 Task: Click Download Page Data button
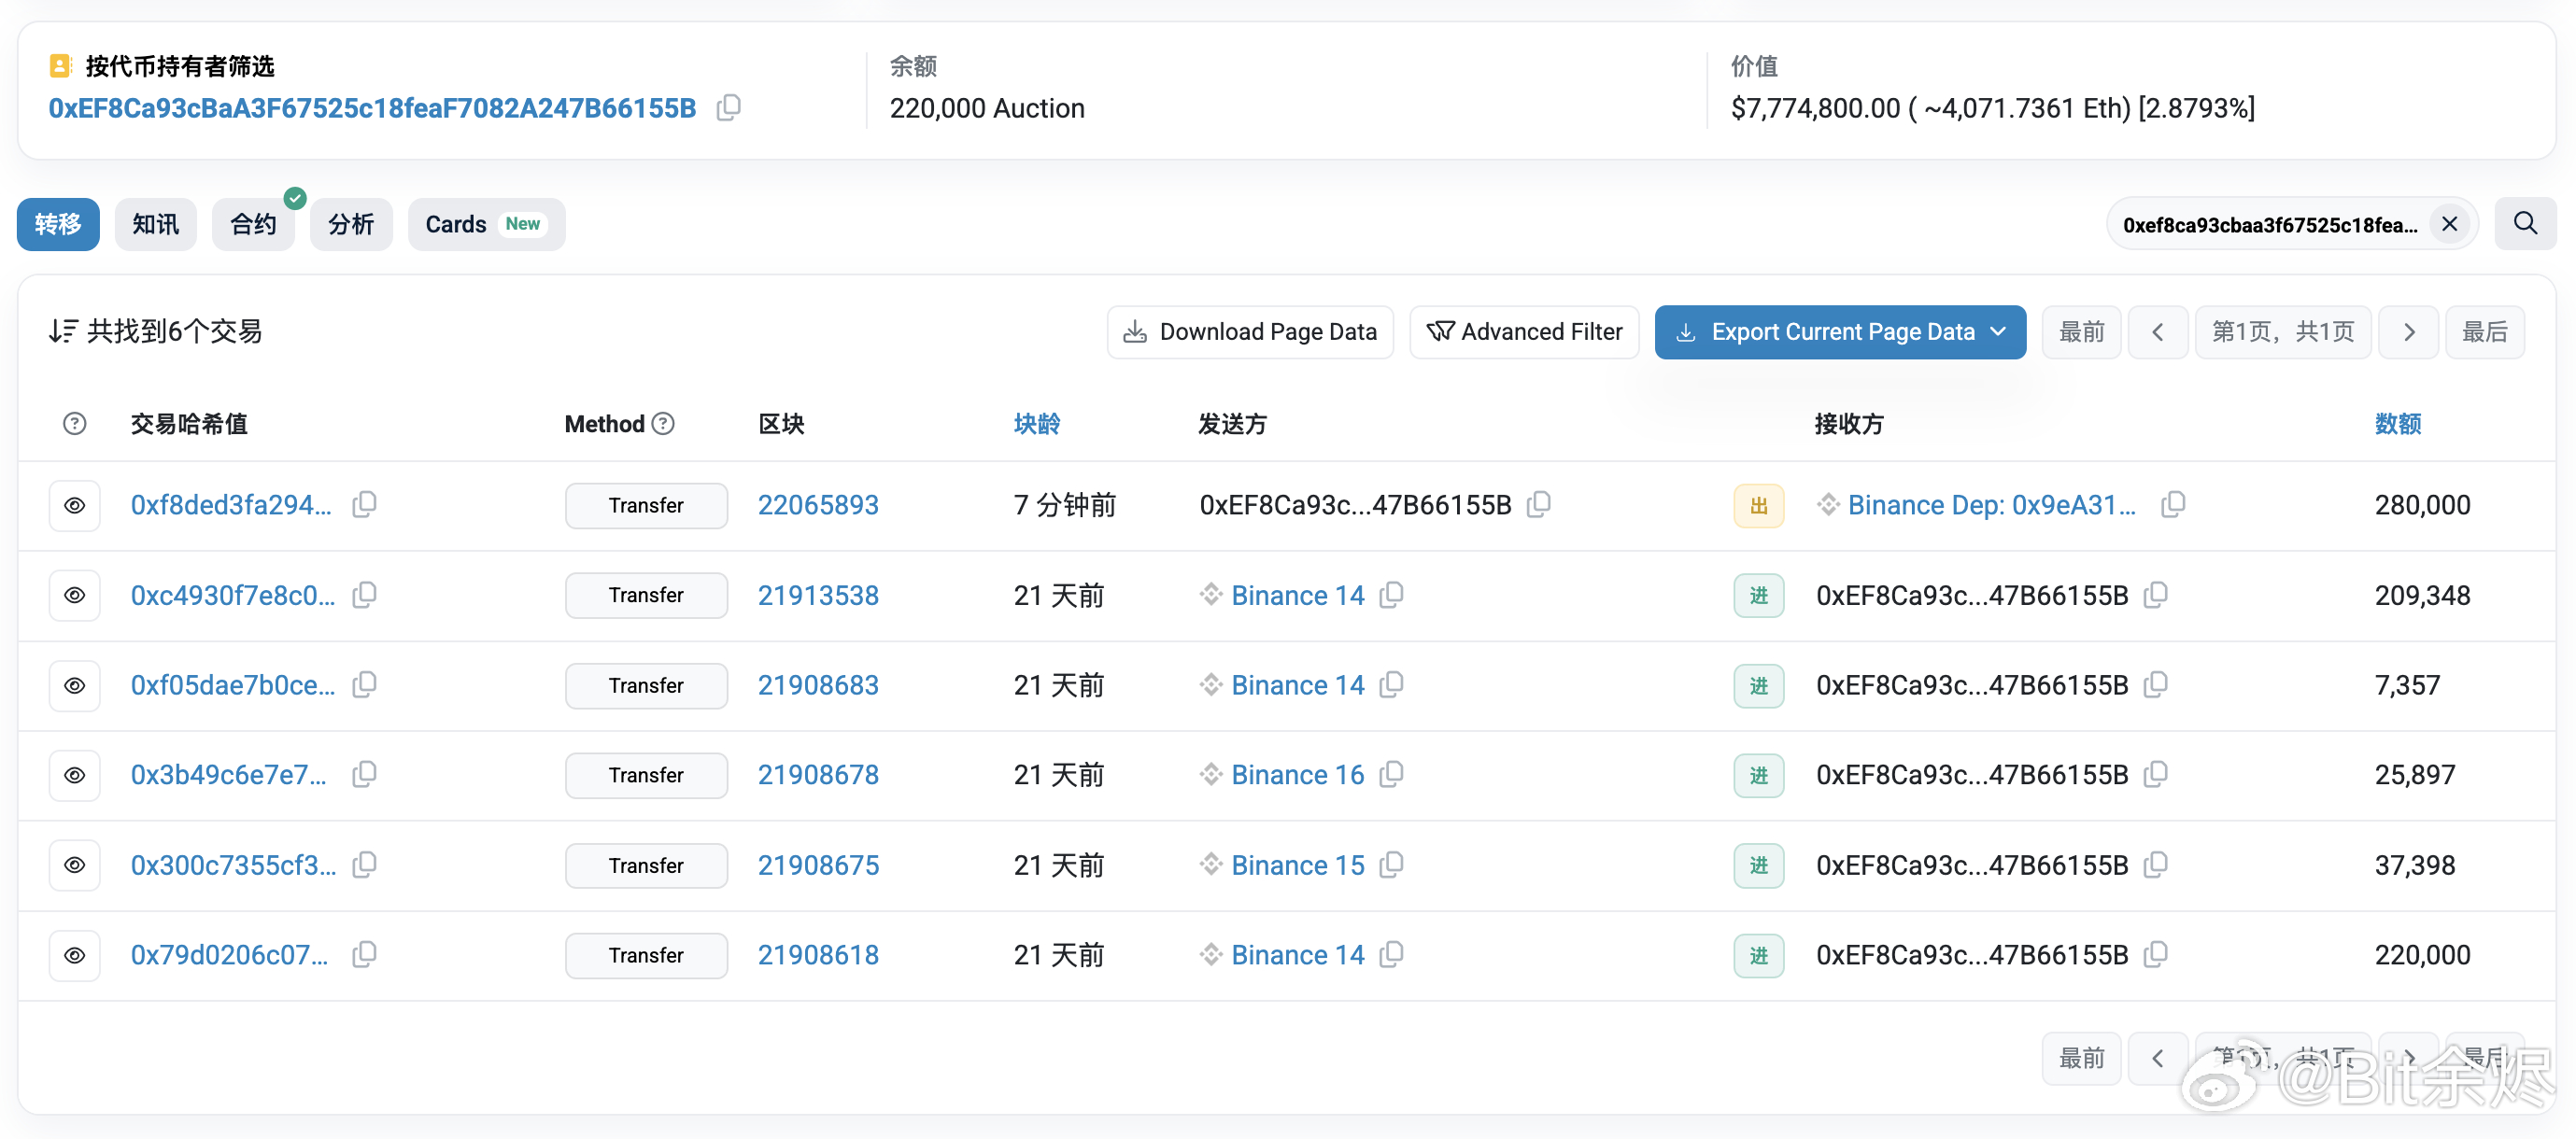1250,331
